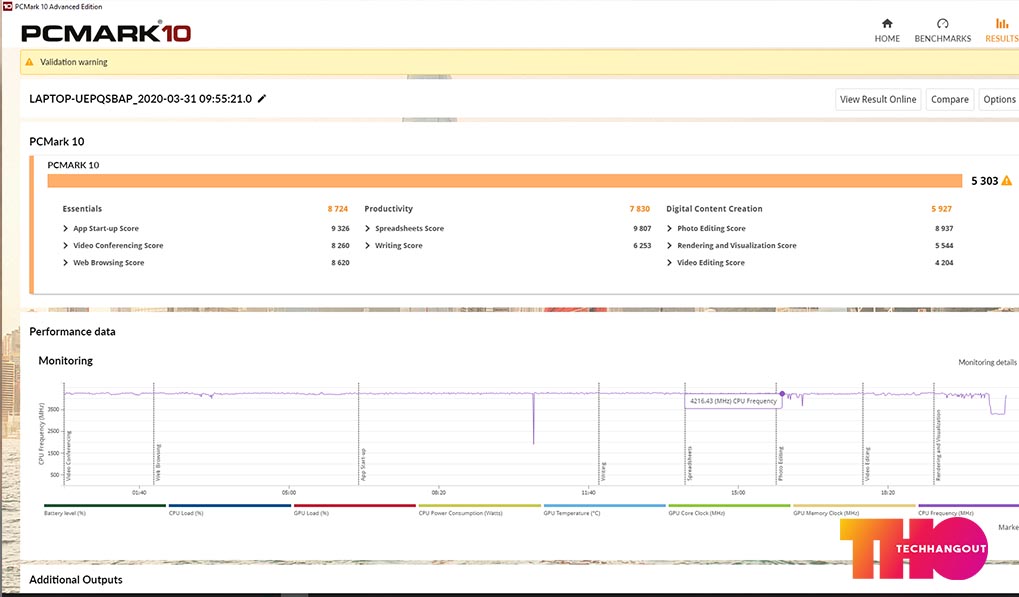Screen dimensions: 1019x597
Task: Click the validation warning triangle icon
Action: point(30,62)
